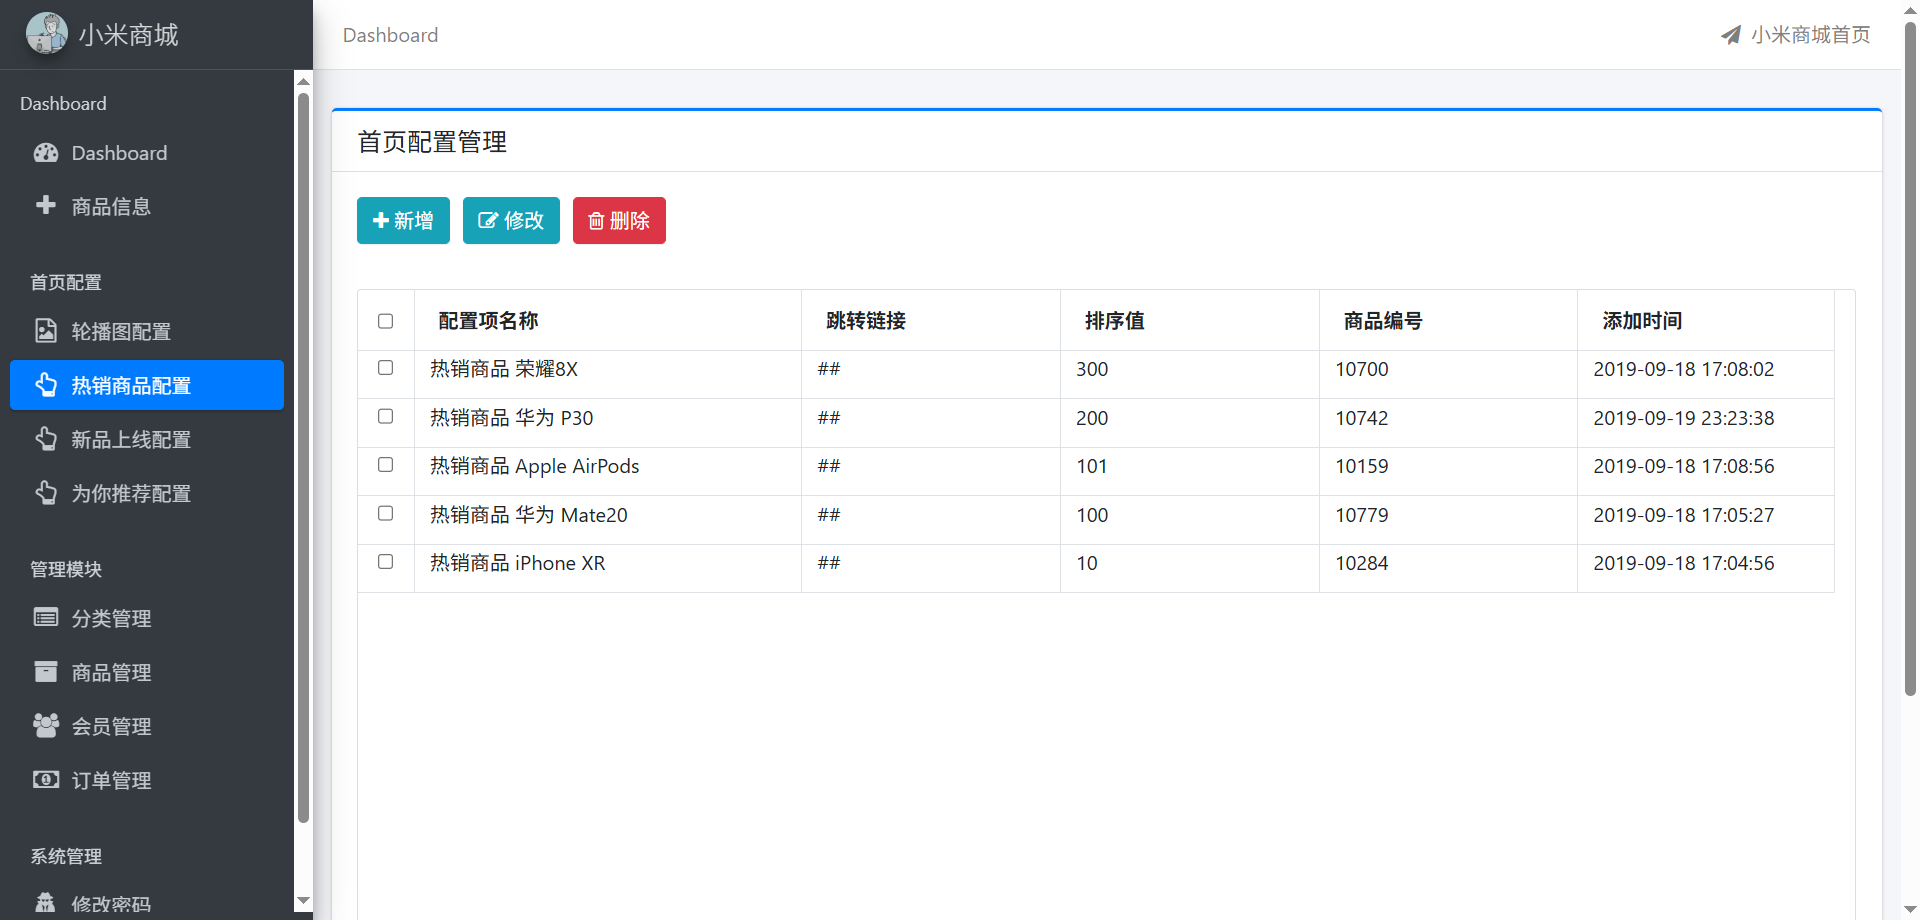Click the sort value 300
This screenshot has height=920, width=1920.
(1092, 369)
